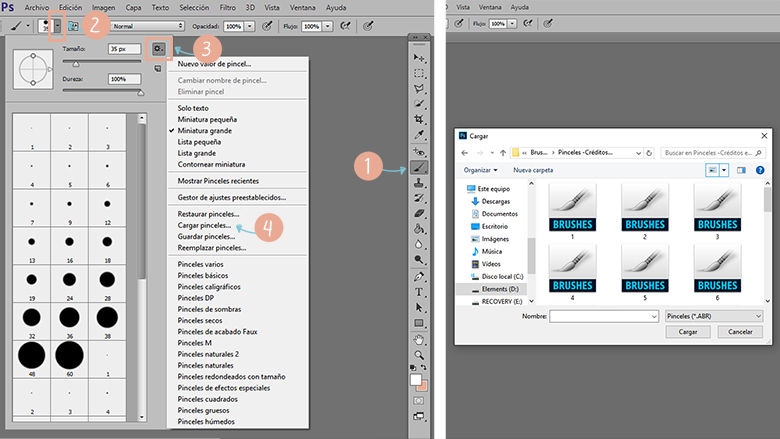Select the Paint Bucket tool
The image size is (780, 439).
point(419,229)
